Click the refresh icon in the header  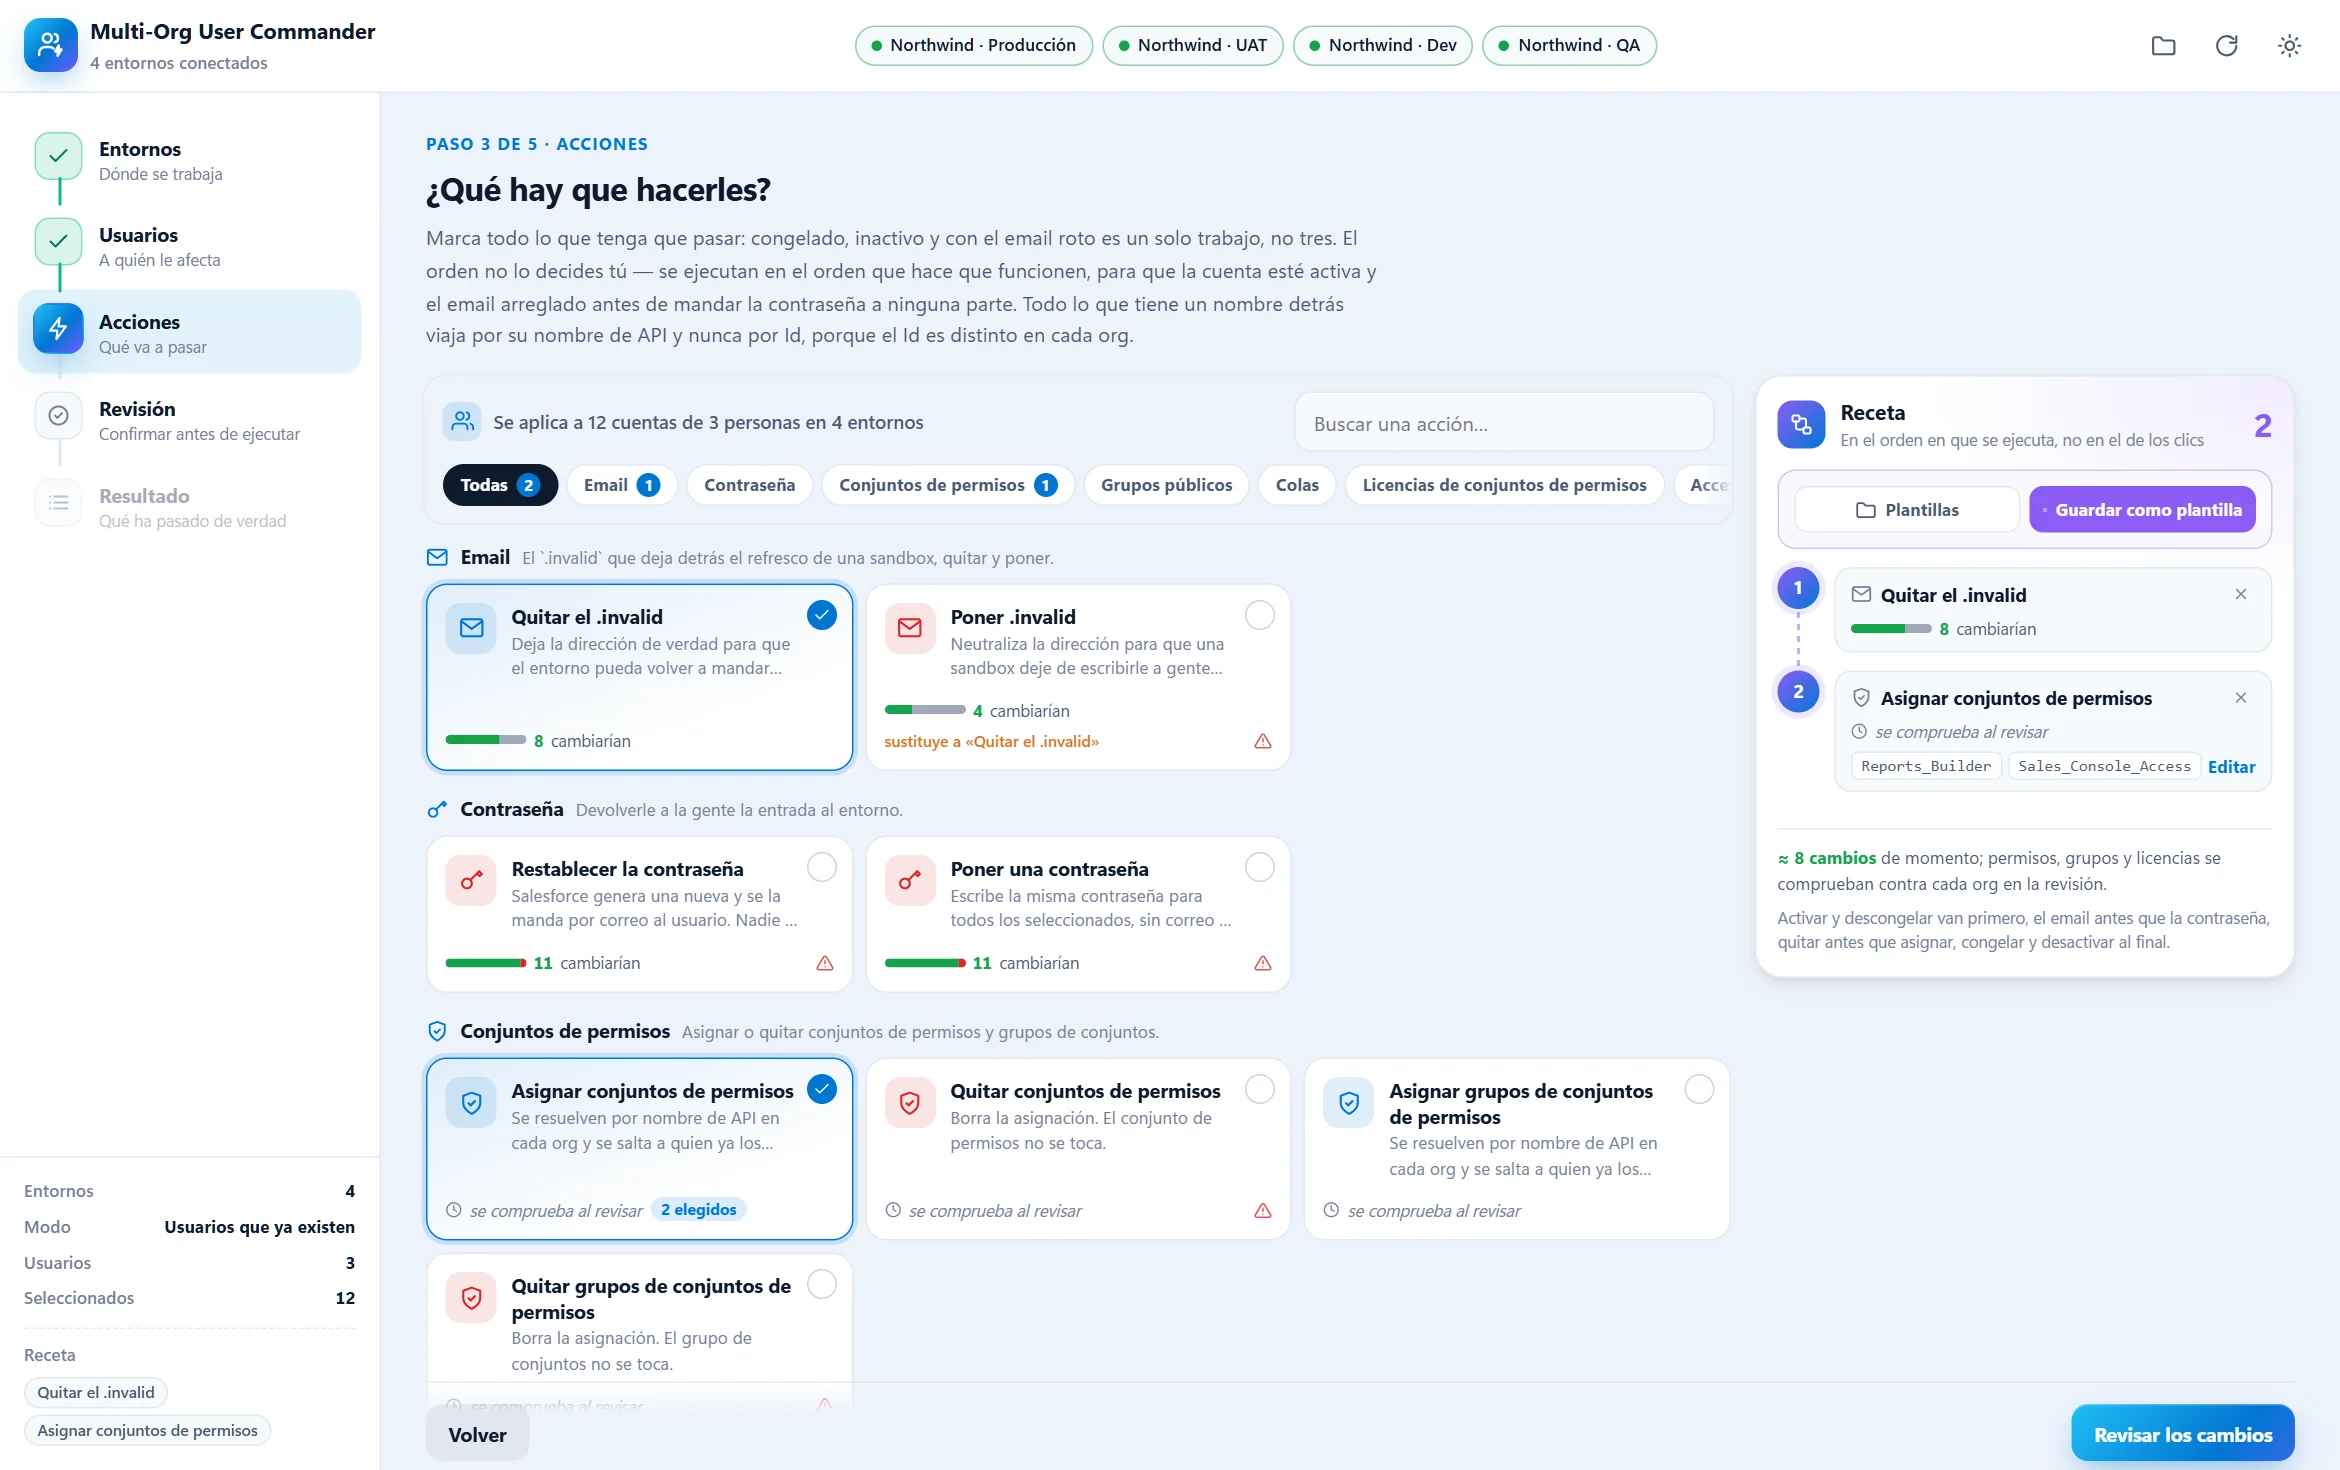(2226, 45)
